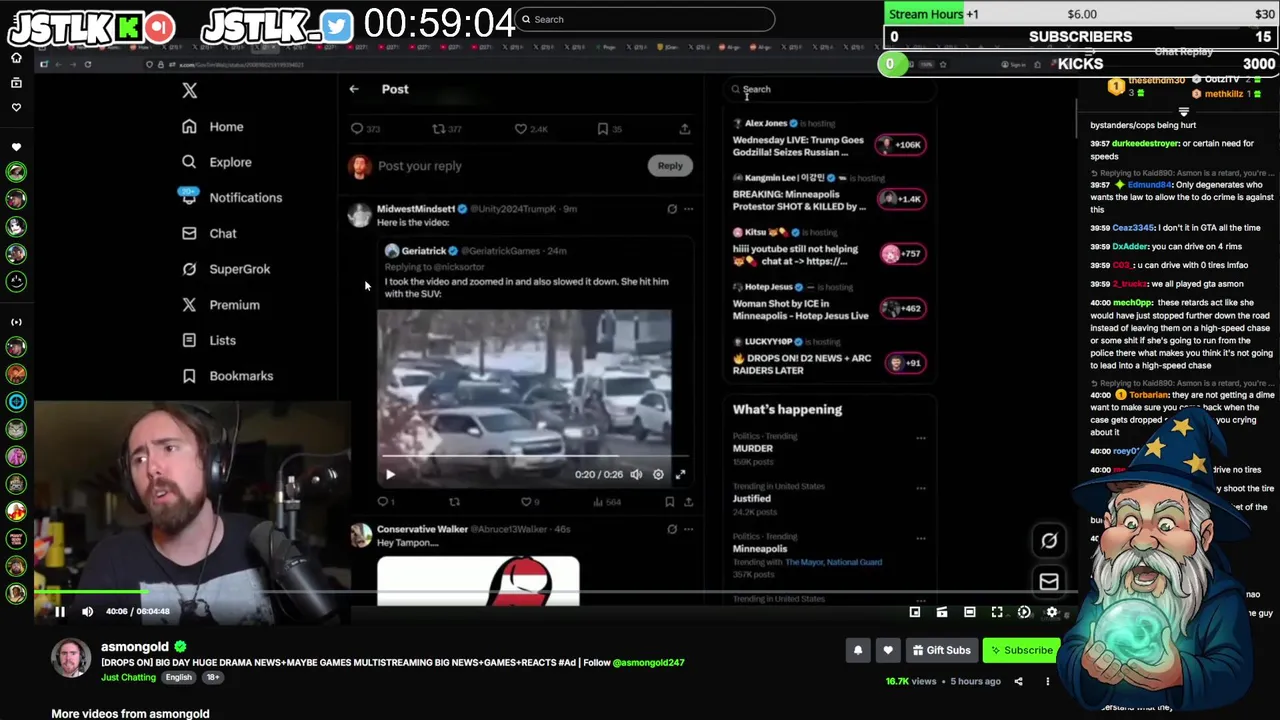This screenshot has width=1280, height=720.
Task: Open the asmongold channel name link
Action: [x=135, y=646]
